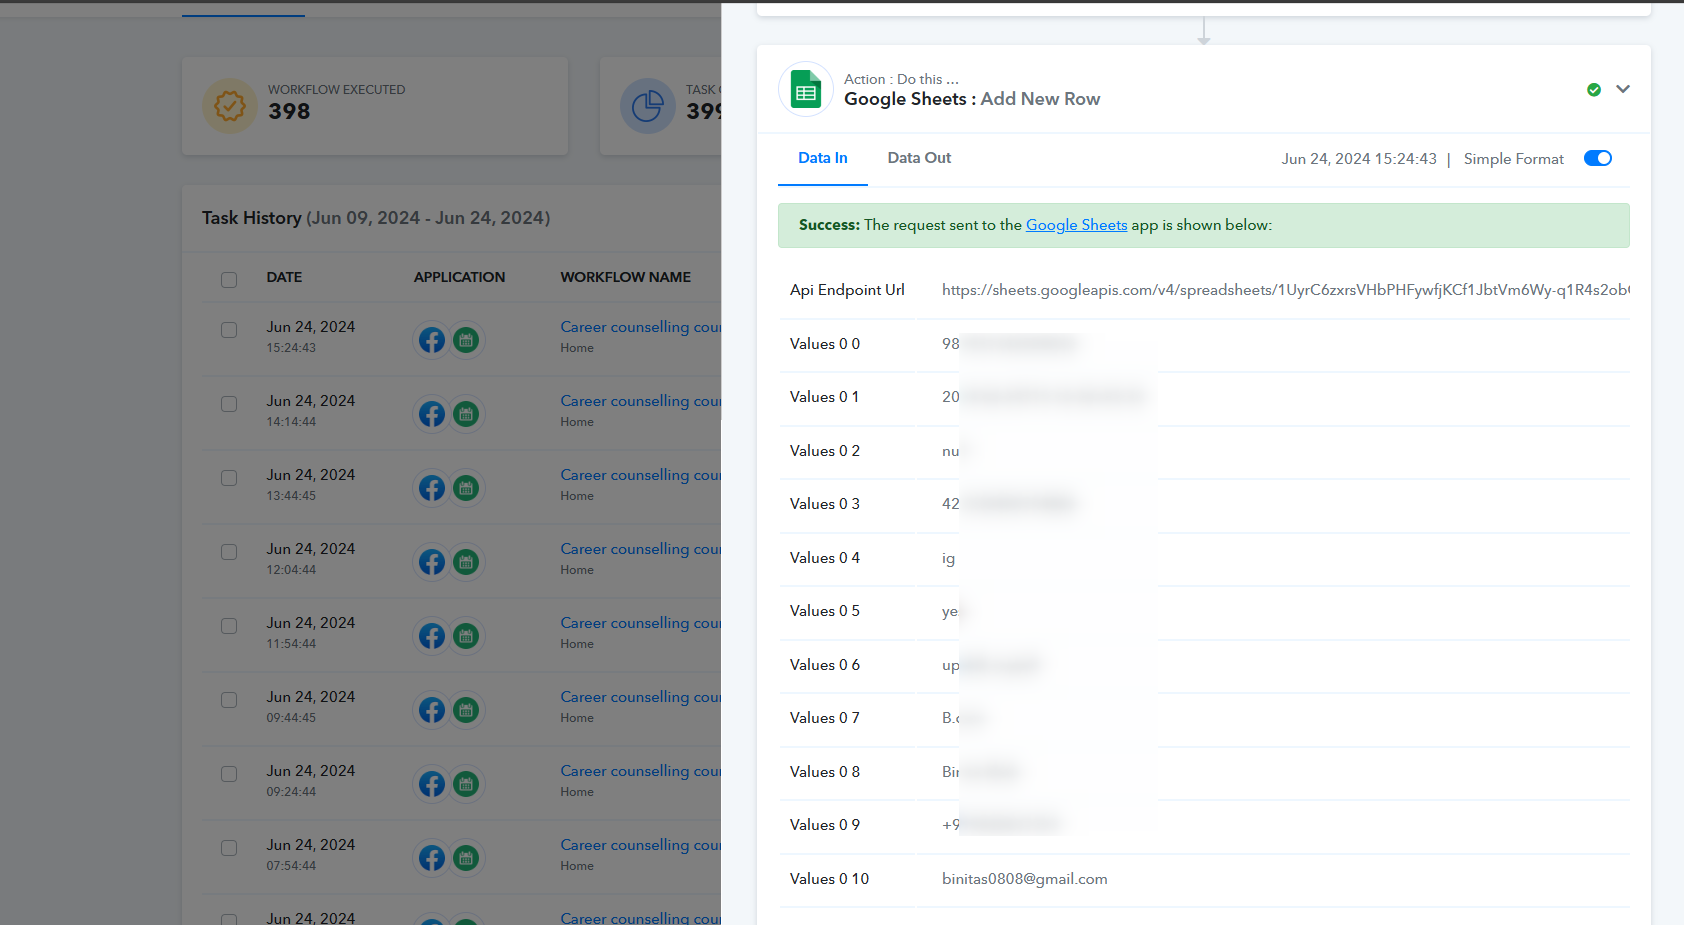This screenshot has height=925, width=1684.
Task: Click the WORKFLOW NAME column header
Action: (626, 277)
